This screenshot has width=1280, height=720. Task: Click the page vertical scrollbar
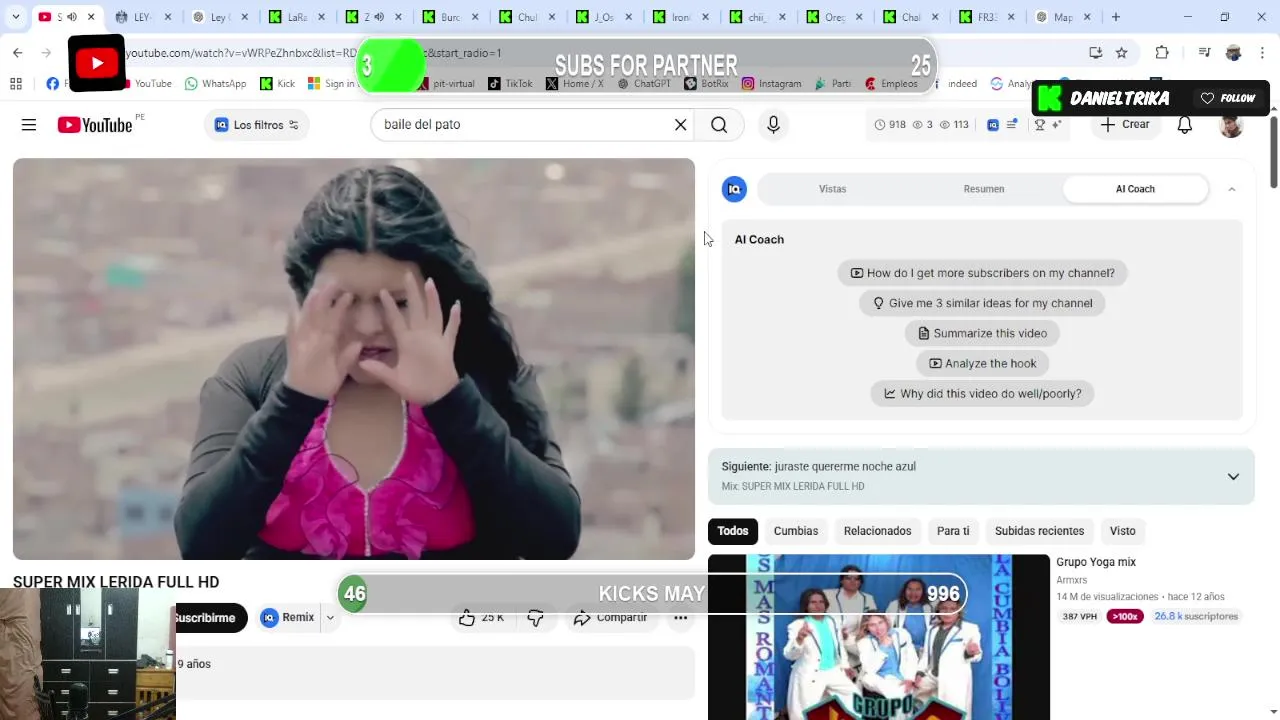coord(1273,152)
